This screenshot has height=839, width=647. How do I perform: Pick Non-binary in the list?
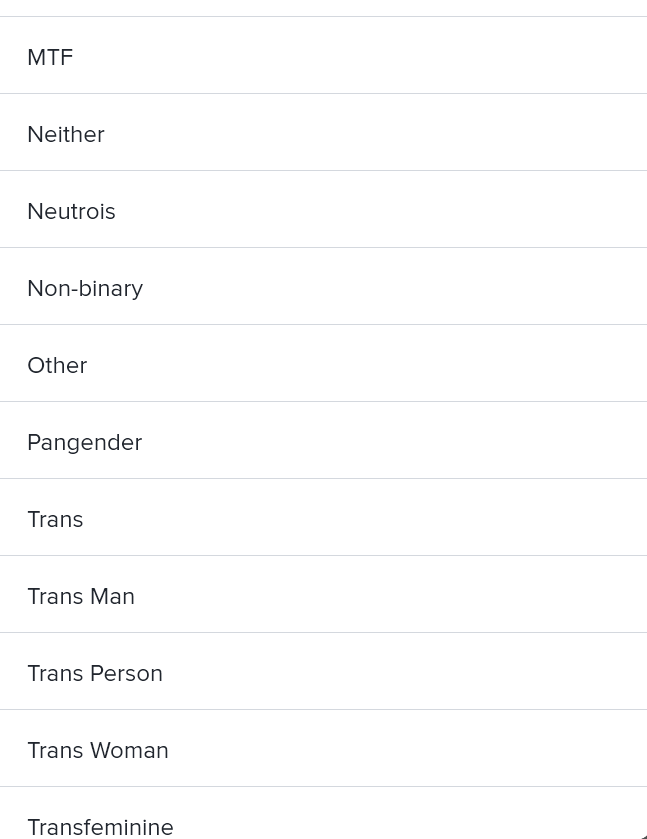tap(85, 288)
